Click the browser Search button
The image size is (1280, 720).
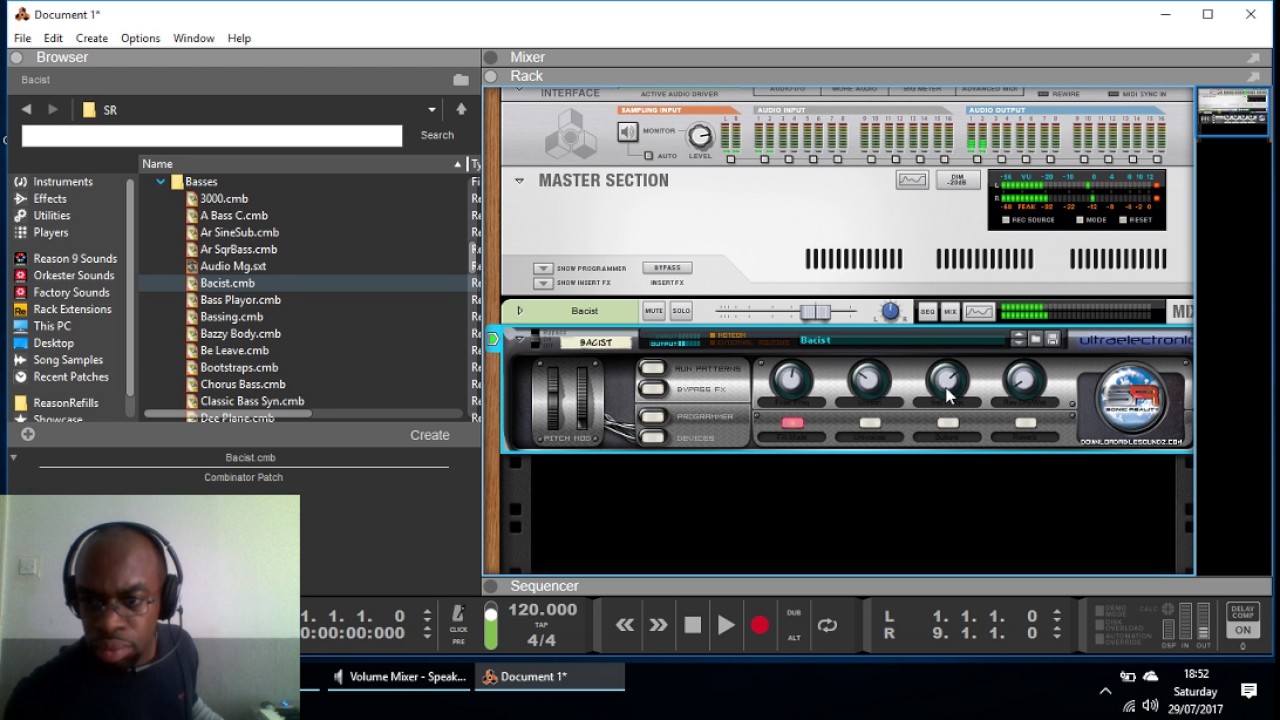point(437,135)
